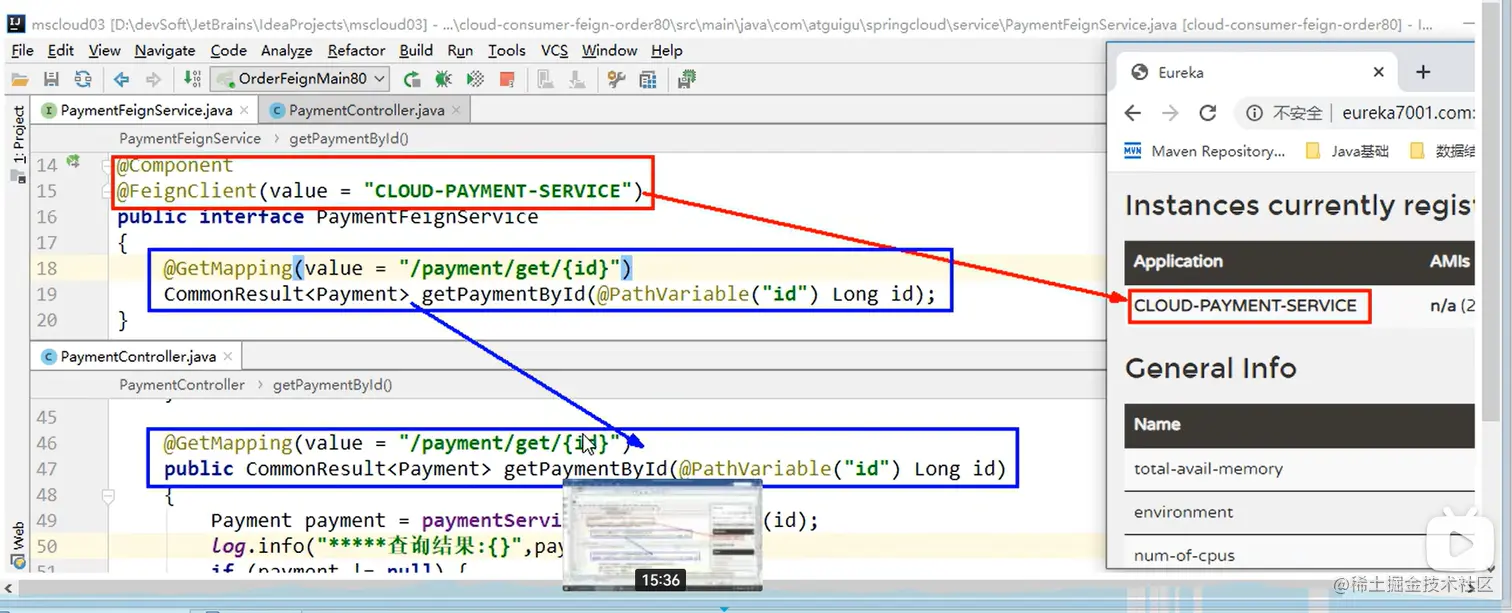Click the PaymentFeignService breadcrumb
This screenshot has width=1512, height=613.
coord(190,139)
